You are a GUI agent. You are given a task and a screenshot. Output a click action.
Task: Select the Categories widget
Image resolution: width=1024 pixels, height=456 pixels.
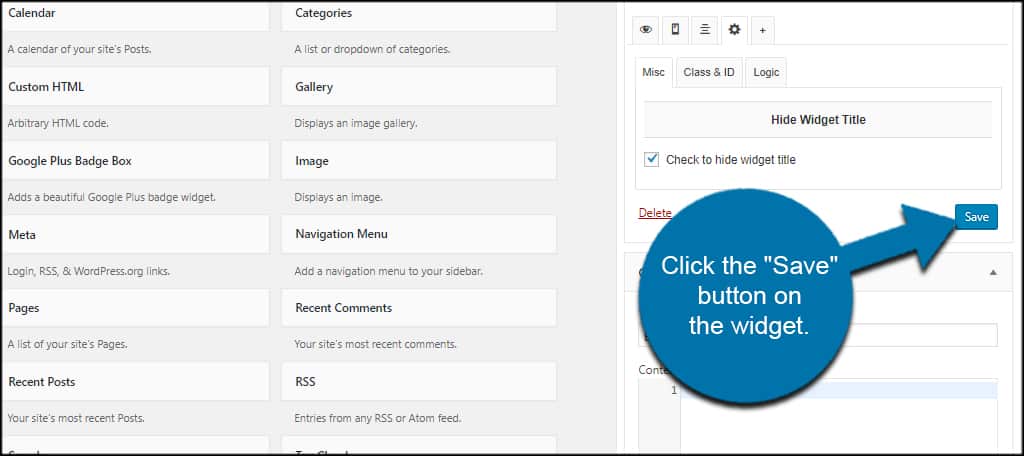(419, 16)
